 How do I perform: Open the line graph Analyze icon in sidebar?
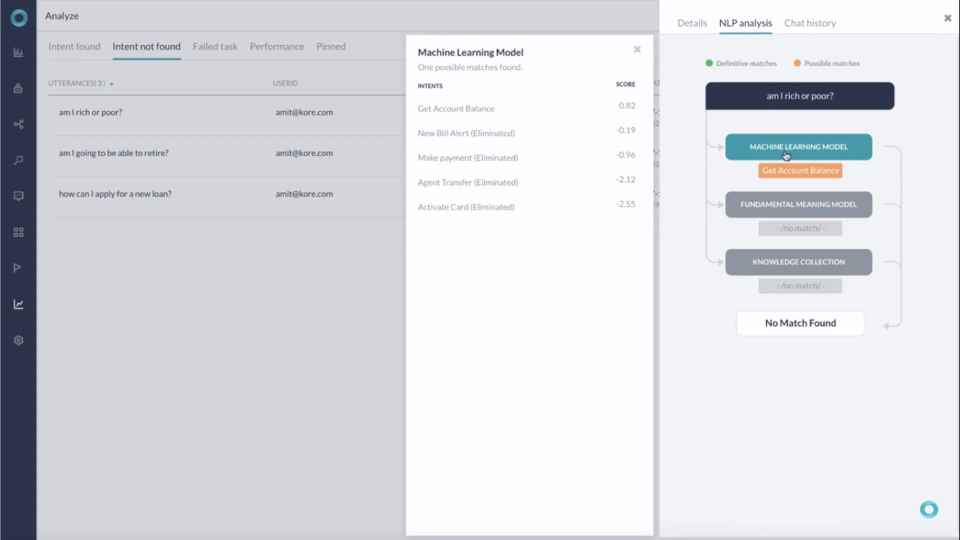pos(18,304)
